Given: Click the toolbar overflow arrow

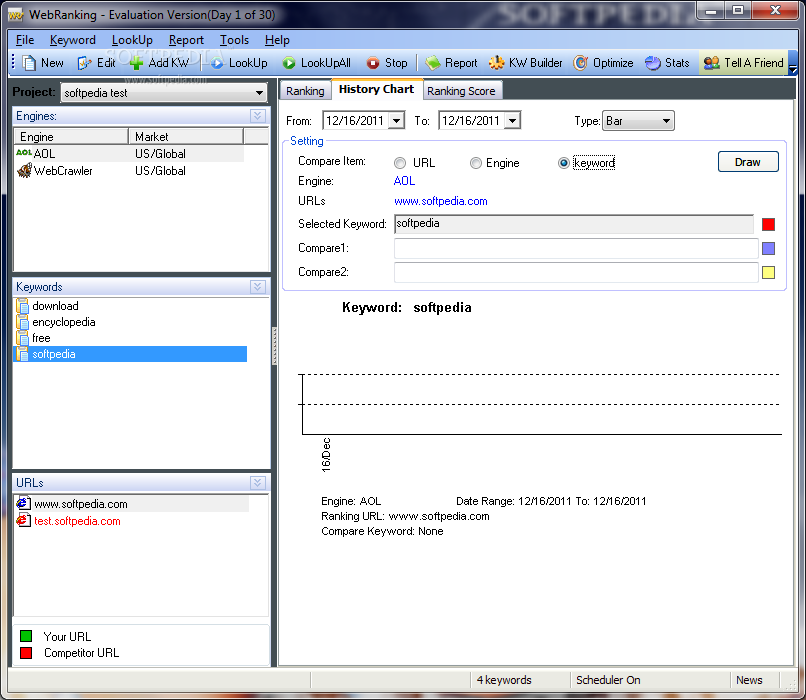Looking at the screenshot, I should pyautogui.click(x=792, y=68).
